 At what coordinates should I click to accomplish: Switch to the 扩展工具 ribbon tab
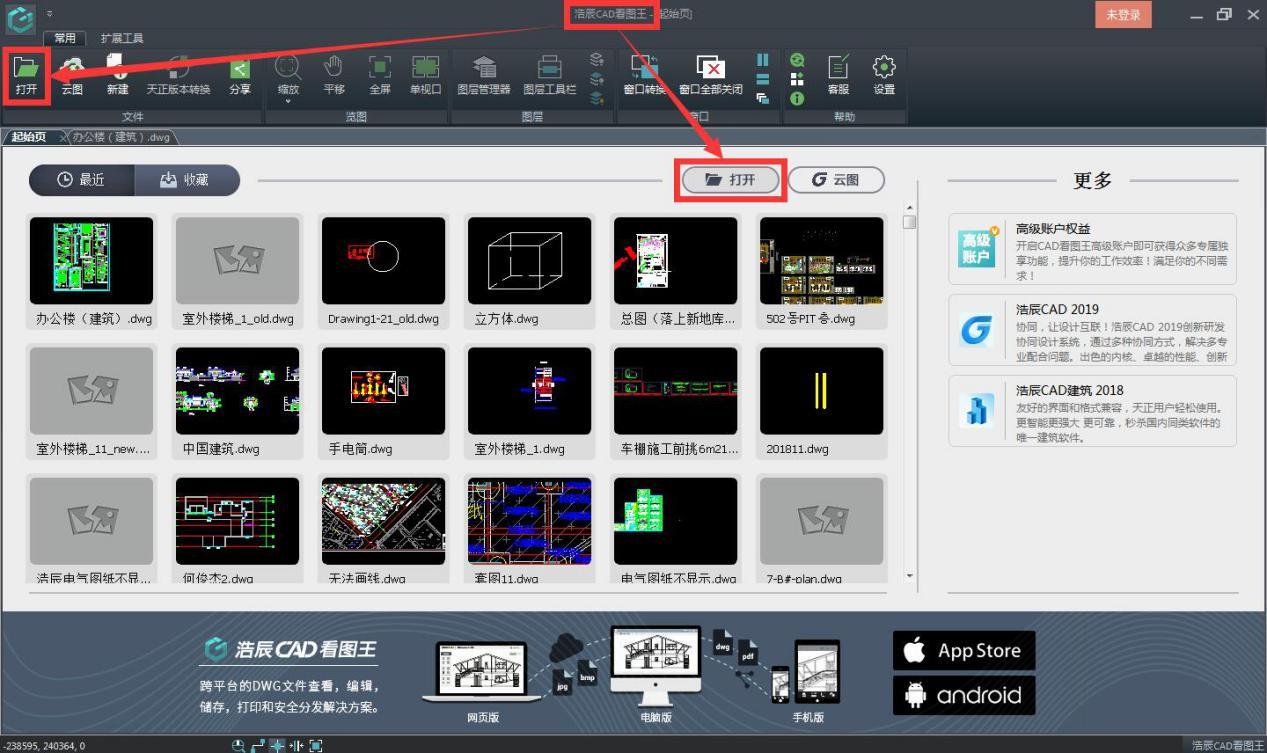point(122,38)
